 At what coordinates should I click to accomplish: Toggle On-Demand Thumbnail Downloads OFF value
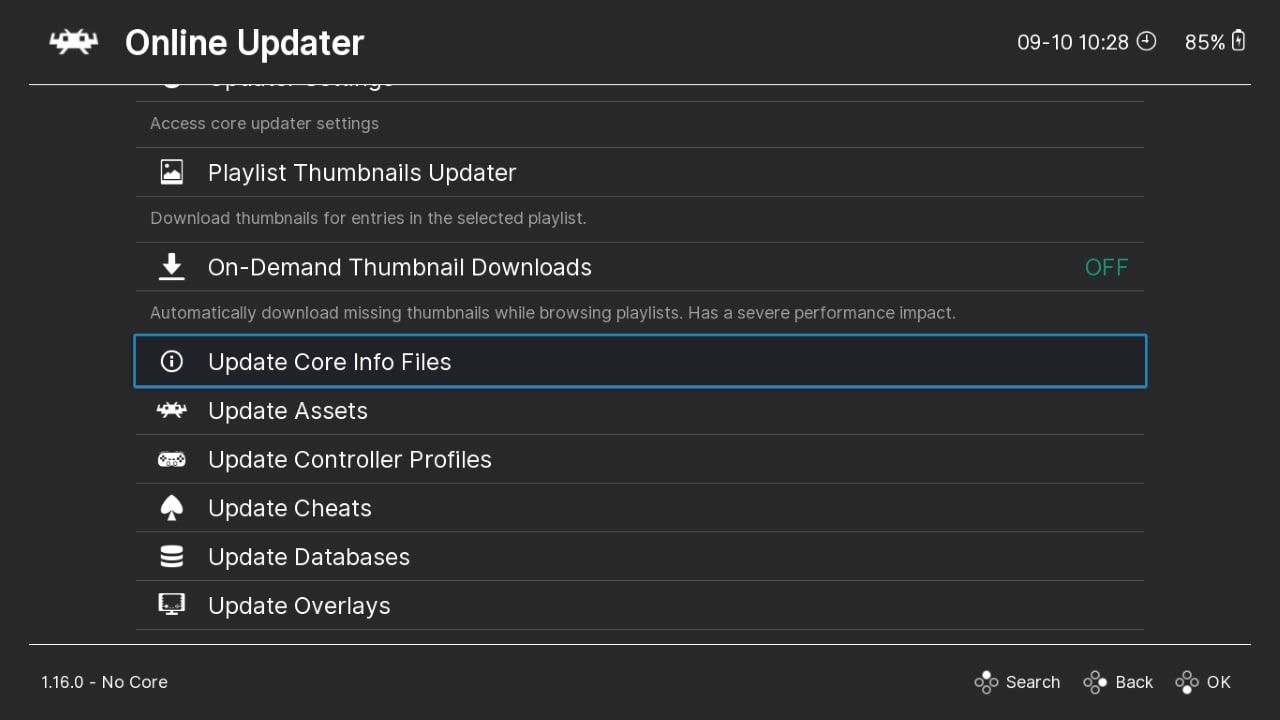[x=1106, y=267]
